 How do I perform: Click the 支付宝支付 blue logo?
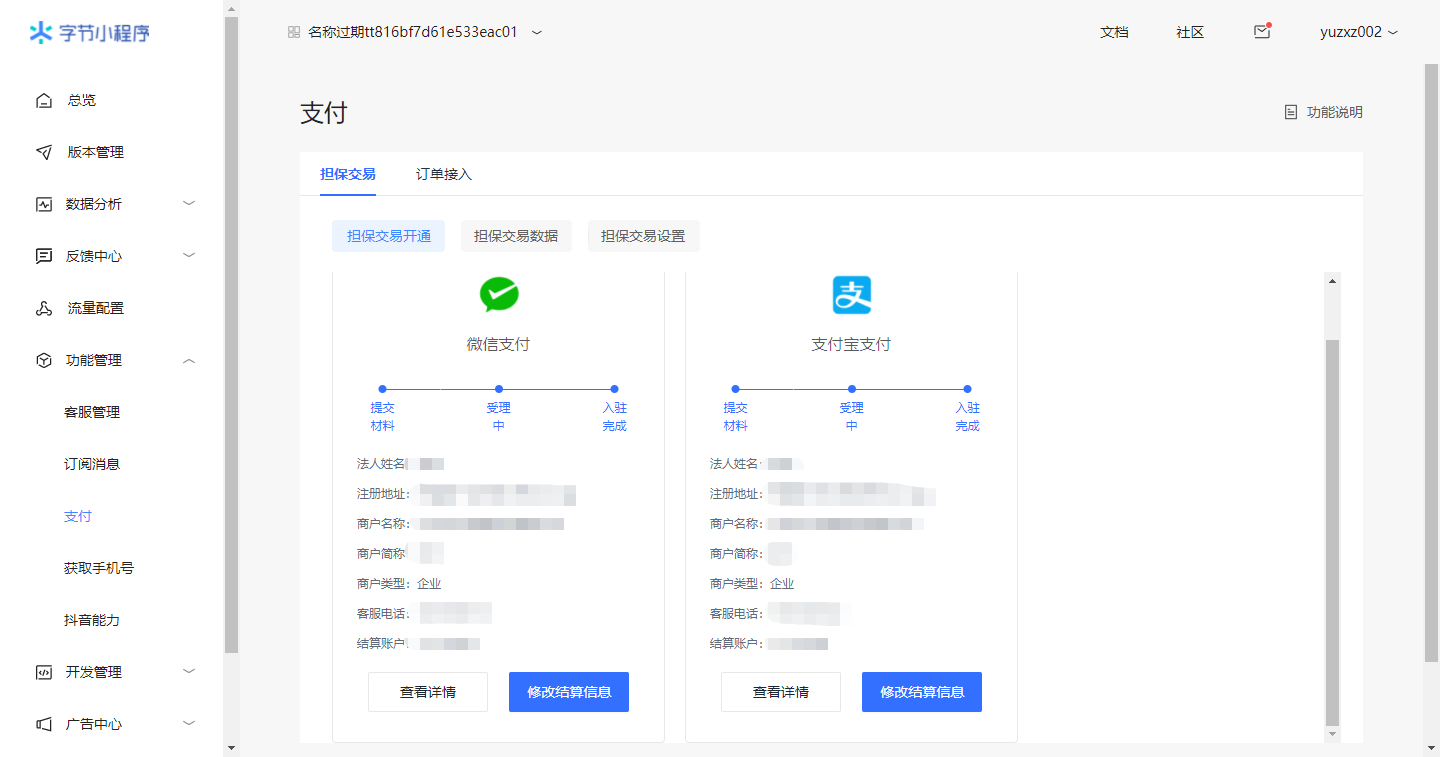coord(852,295)
